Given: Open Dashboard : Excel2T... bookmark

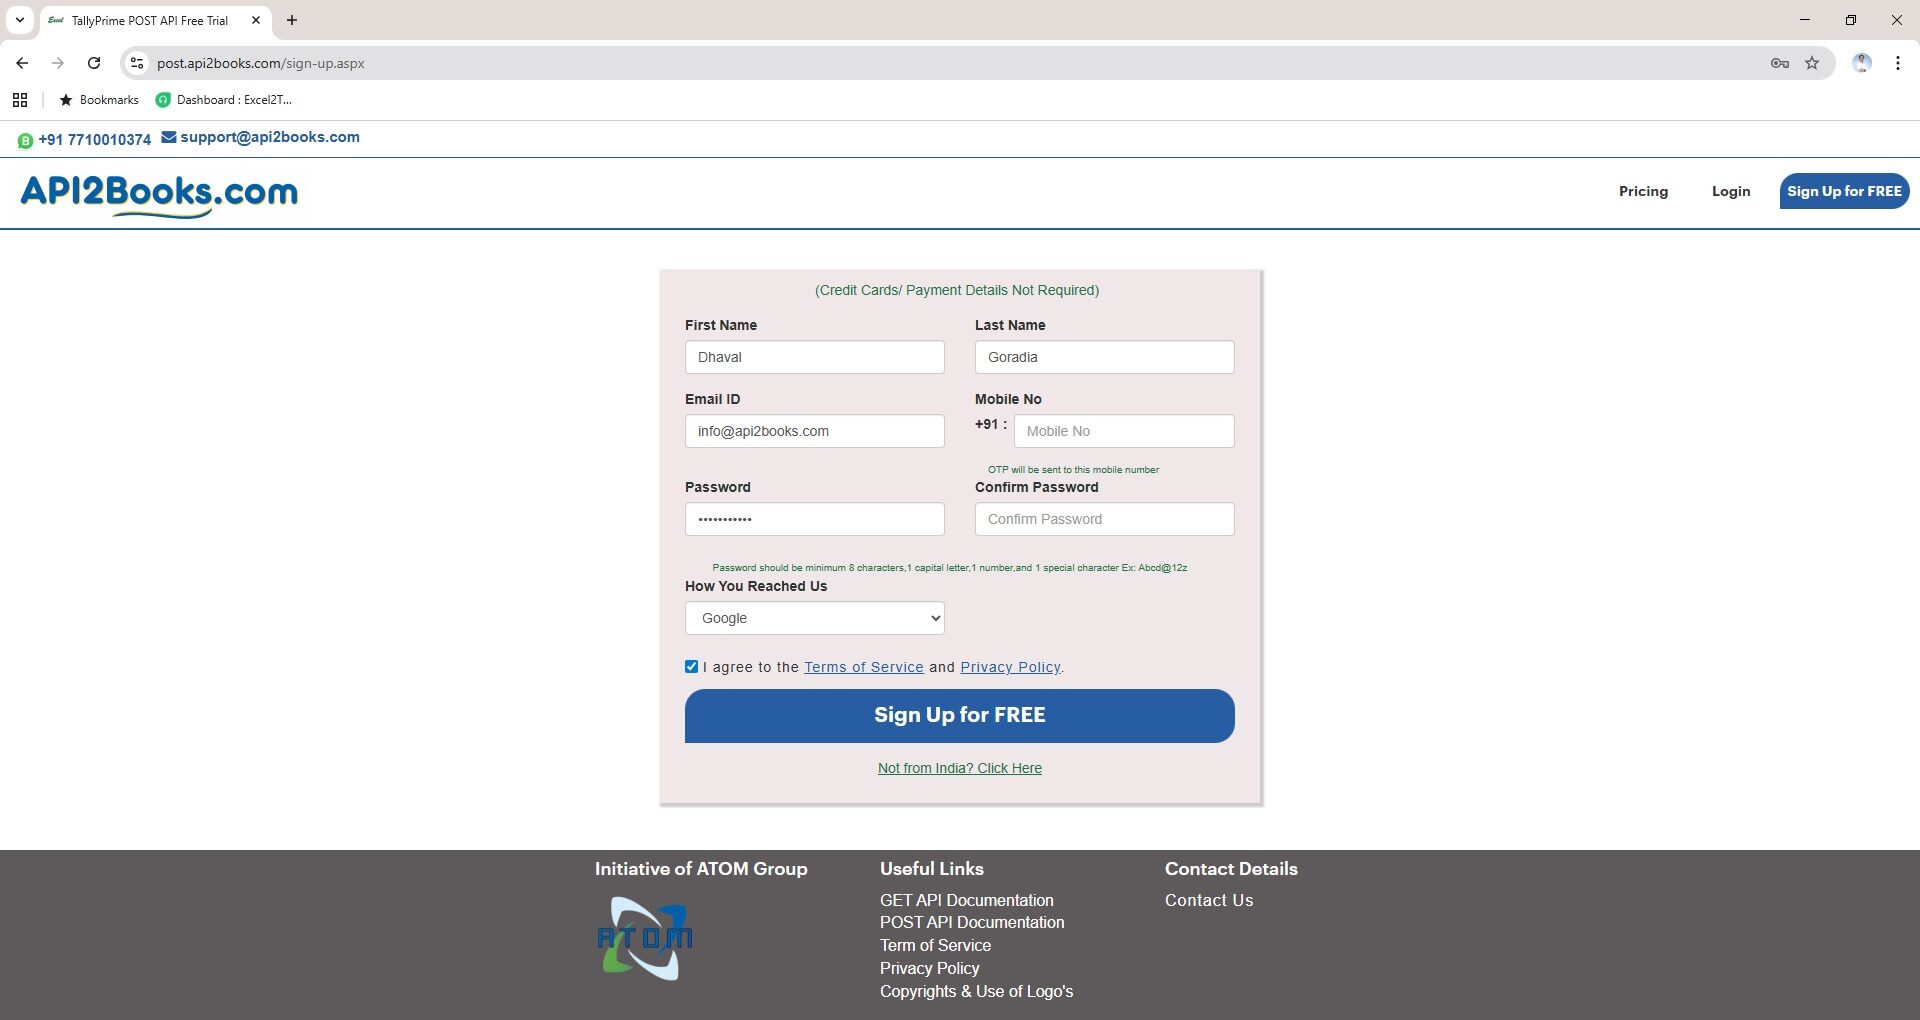Looking at the screenshot, I should [x=224, y=100].
